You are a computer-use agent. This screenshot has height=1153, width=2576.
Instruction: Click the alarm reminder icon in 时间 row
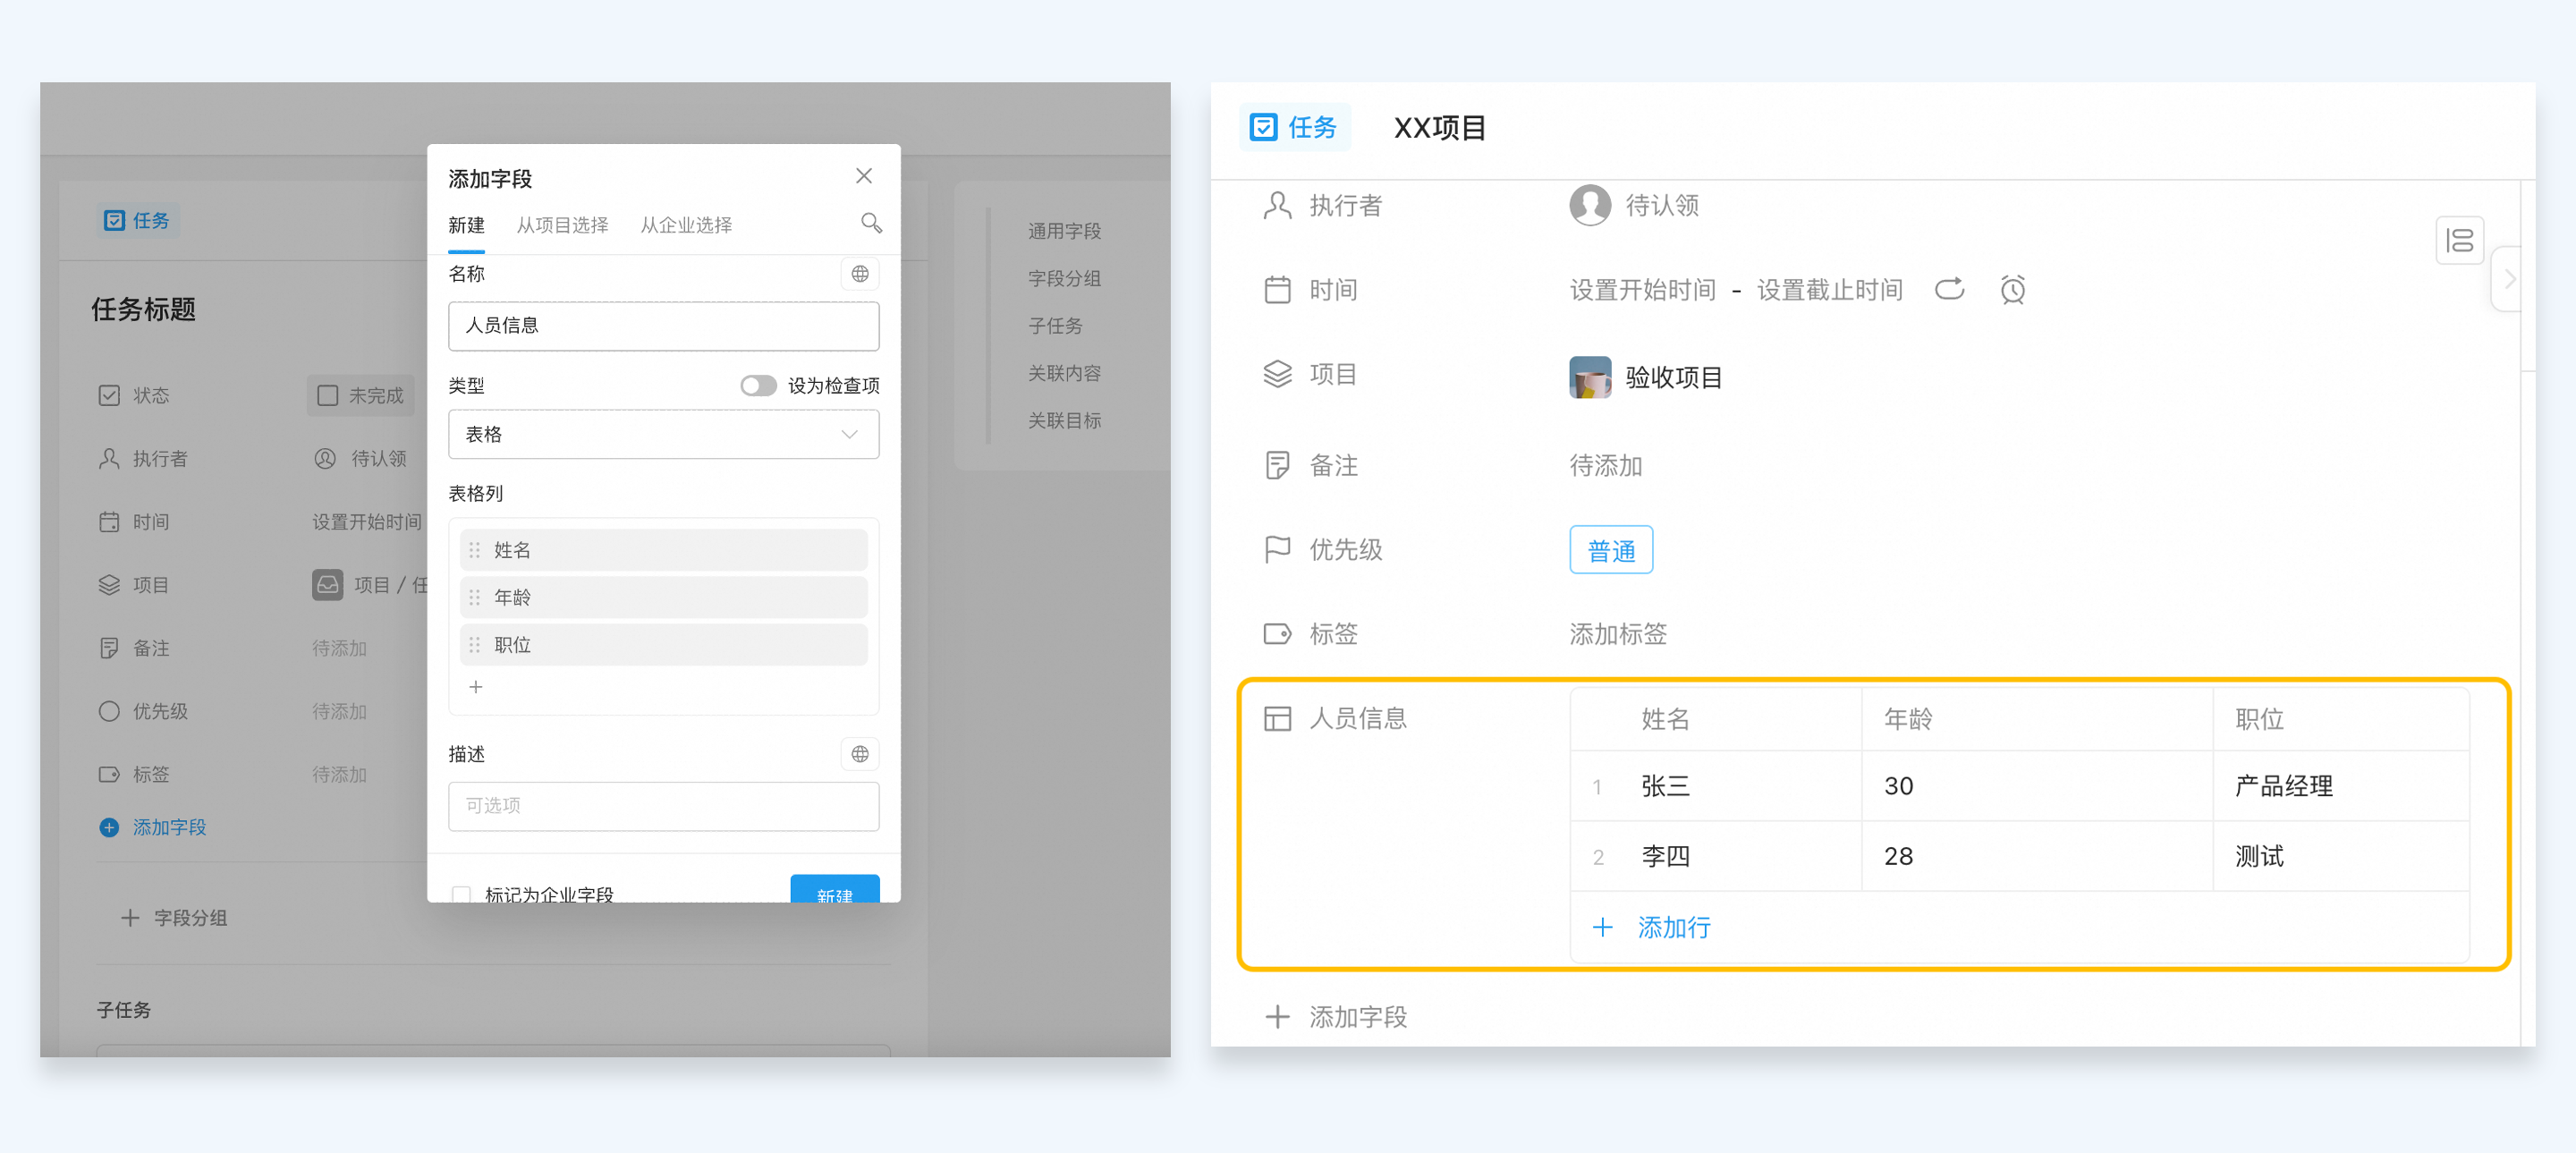click(x=2013, y=290)
